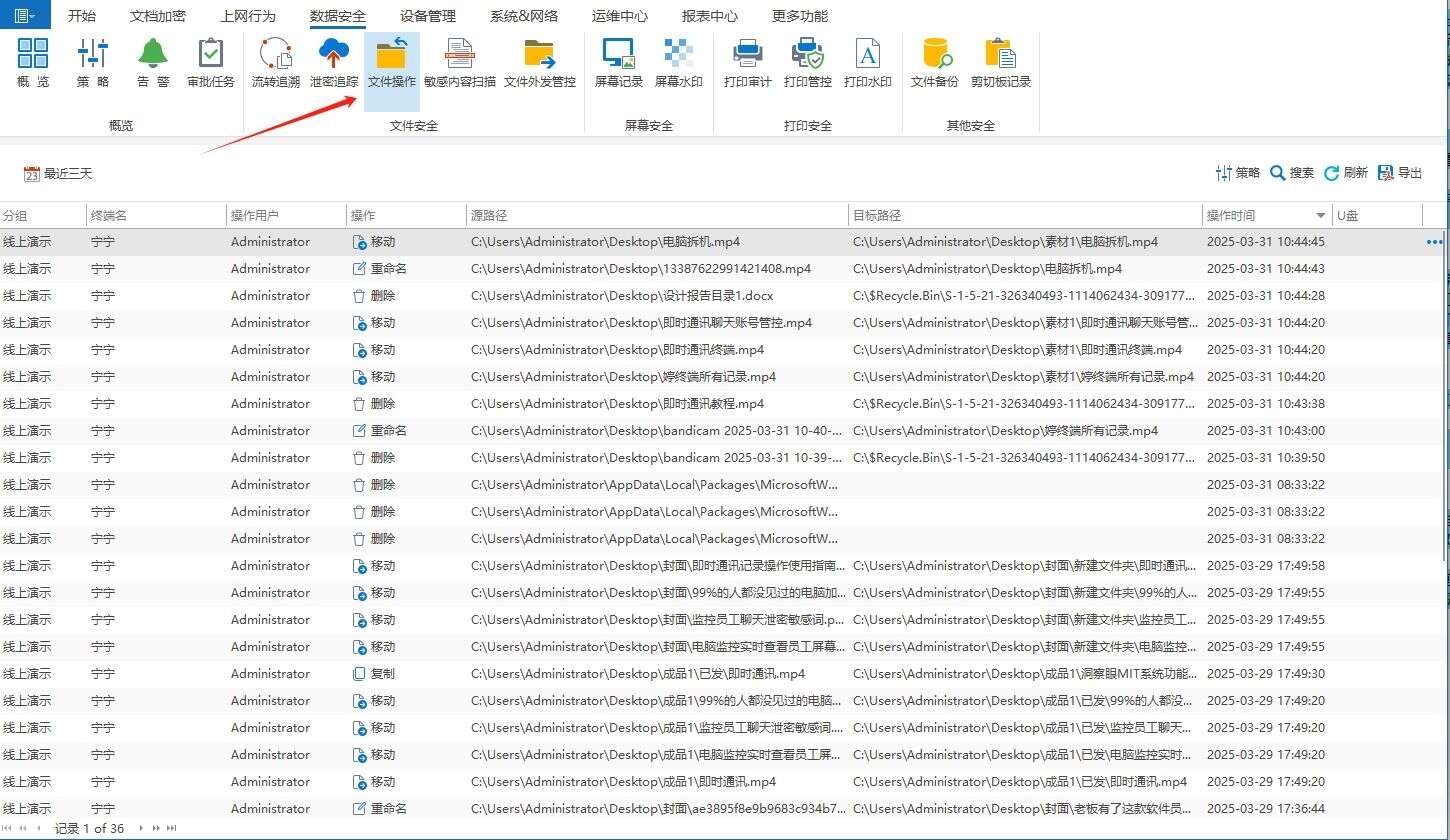Switch to the 报表中心 ribbon tab
This screenshot has height=840, width=1450.
710,15
